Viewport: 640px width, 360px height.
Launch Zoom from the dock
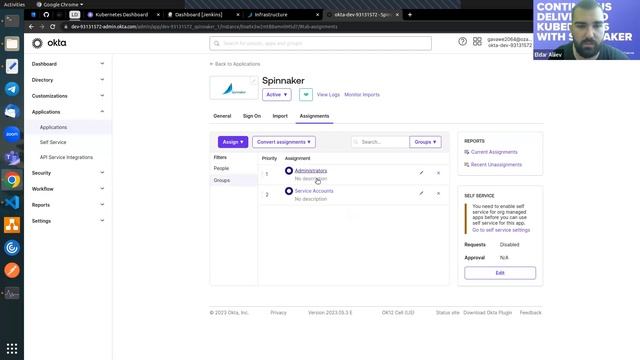coord(12,134)
